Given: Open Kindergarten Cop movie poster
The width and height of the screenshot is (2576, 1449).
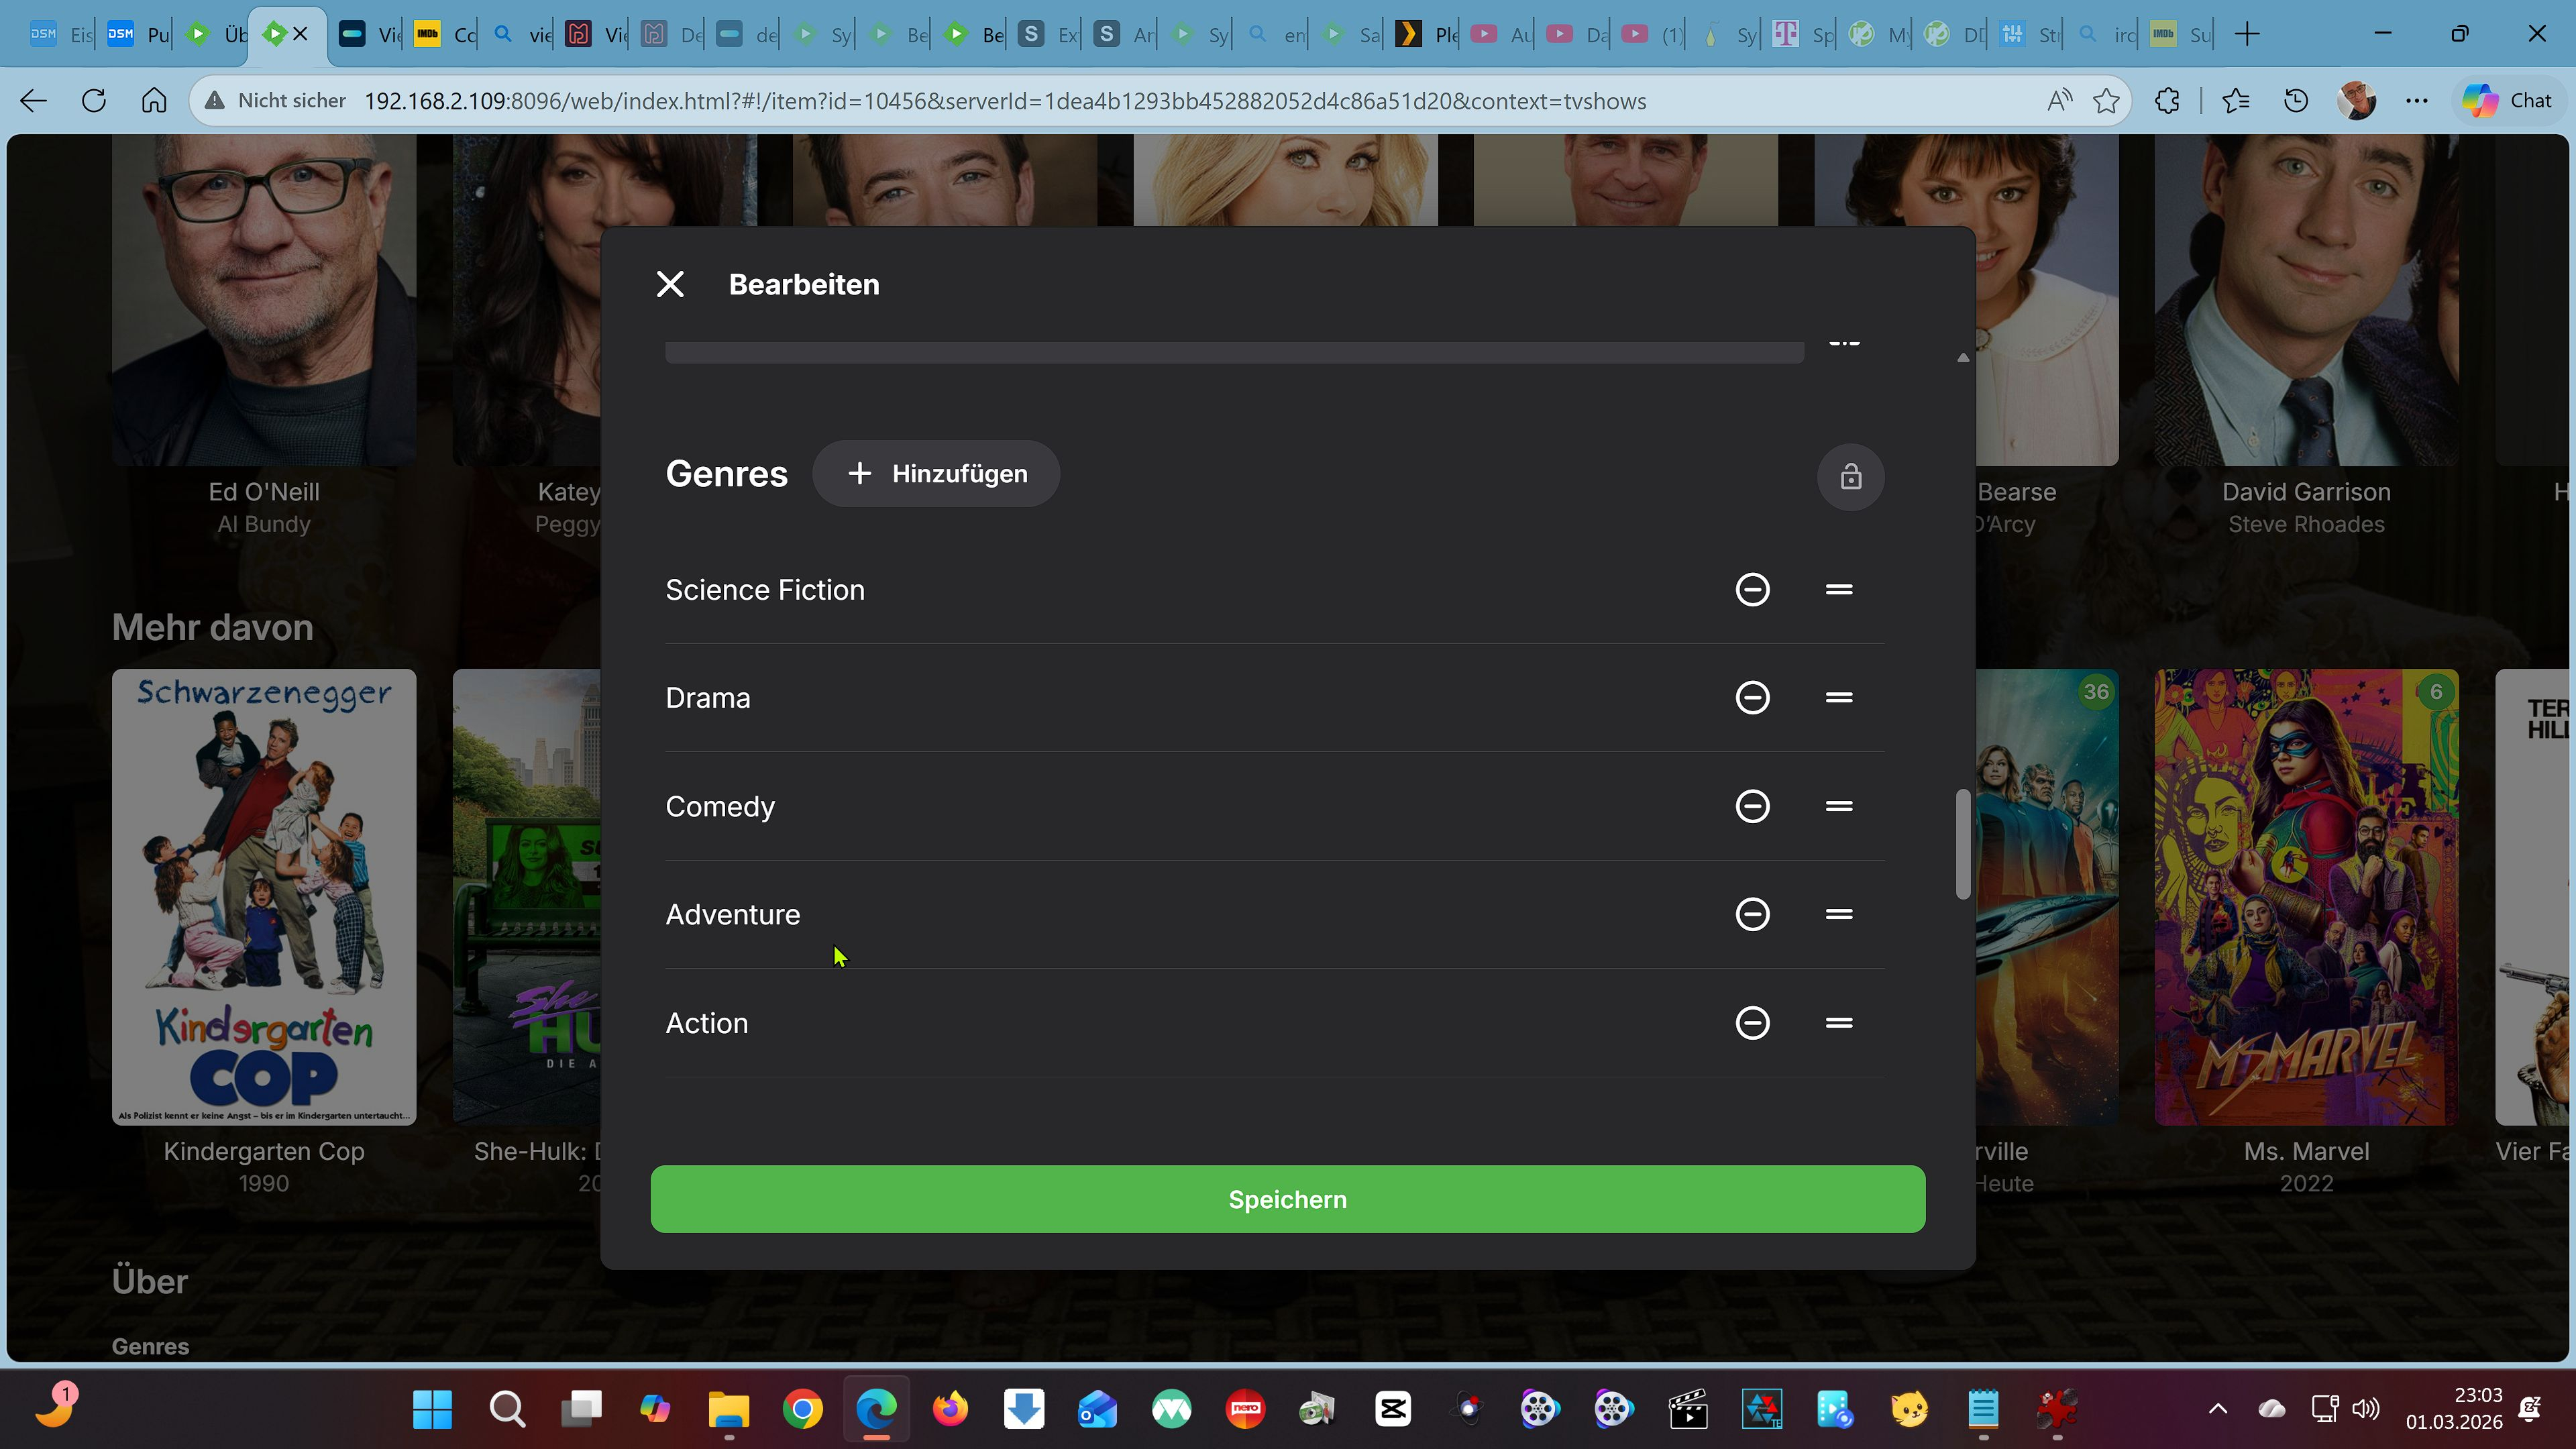Looking at the screenshot, I should tap(264, 897).
